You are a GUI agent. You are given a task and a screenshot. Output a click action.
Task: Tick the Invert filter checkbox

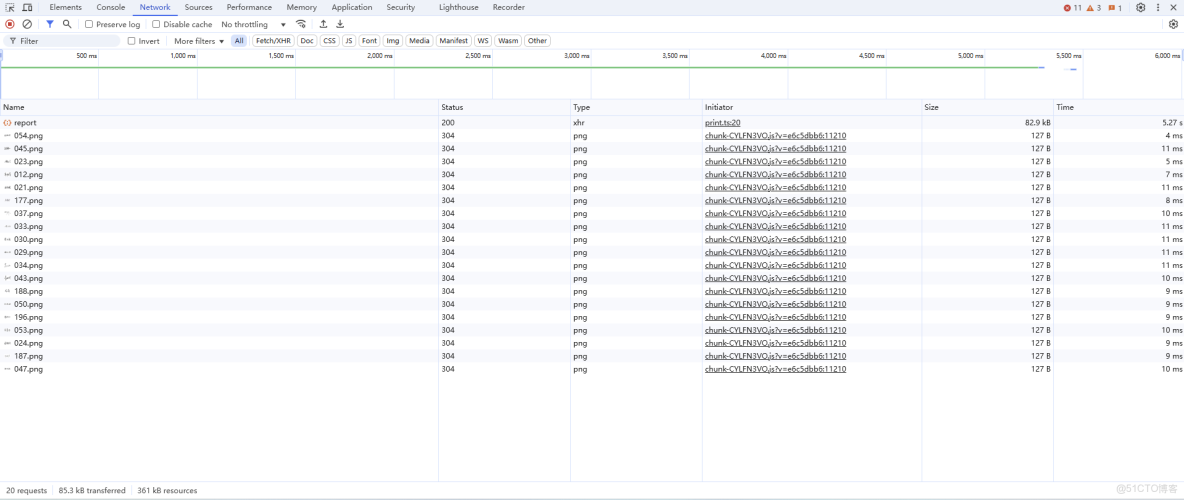(131, 41)
